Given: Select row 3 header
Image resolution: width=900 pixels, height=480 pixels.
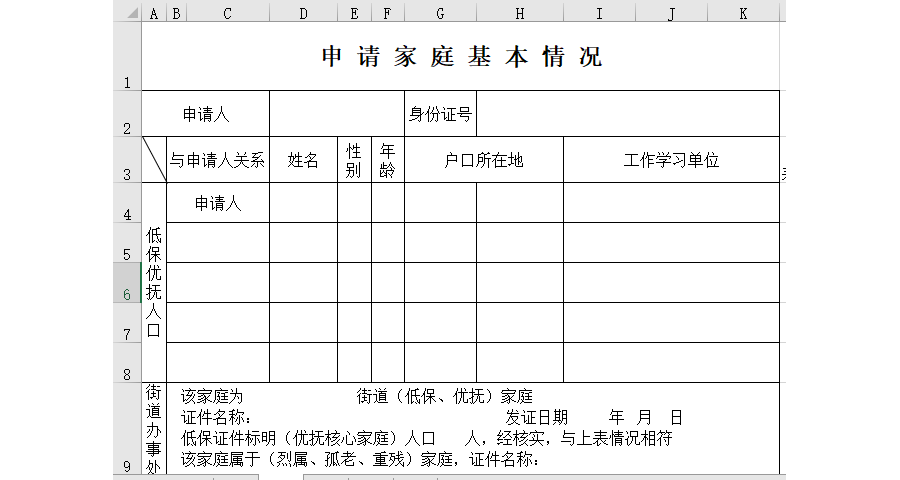Looking at the screenshot, I should coord(127,160).
